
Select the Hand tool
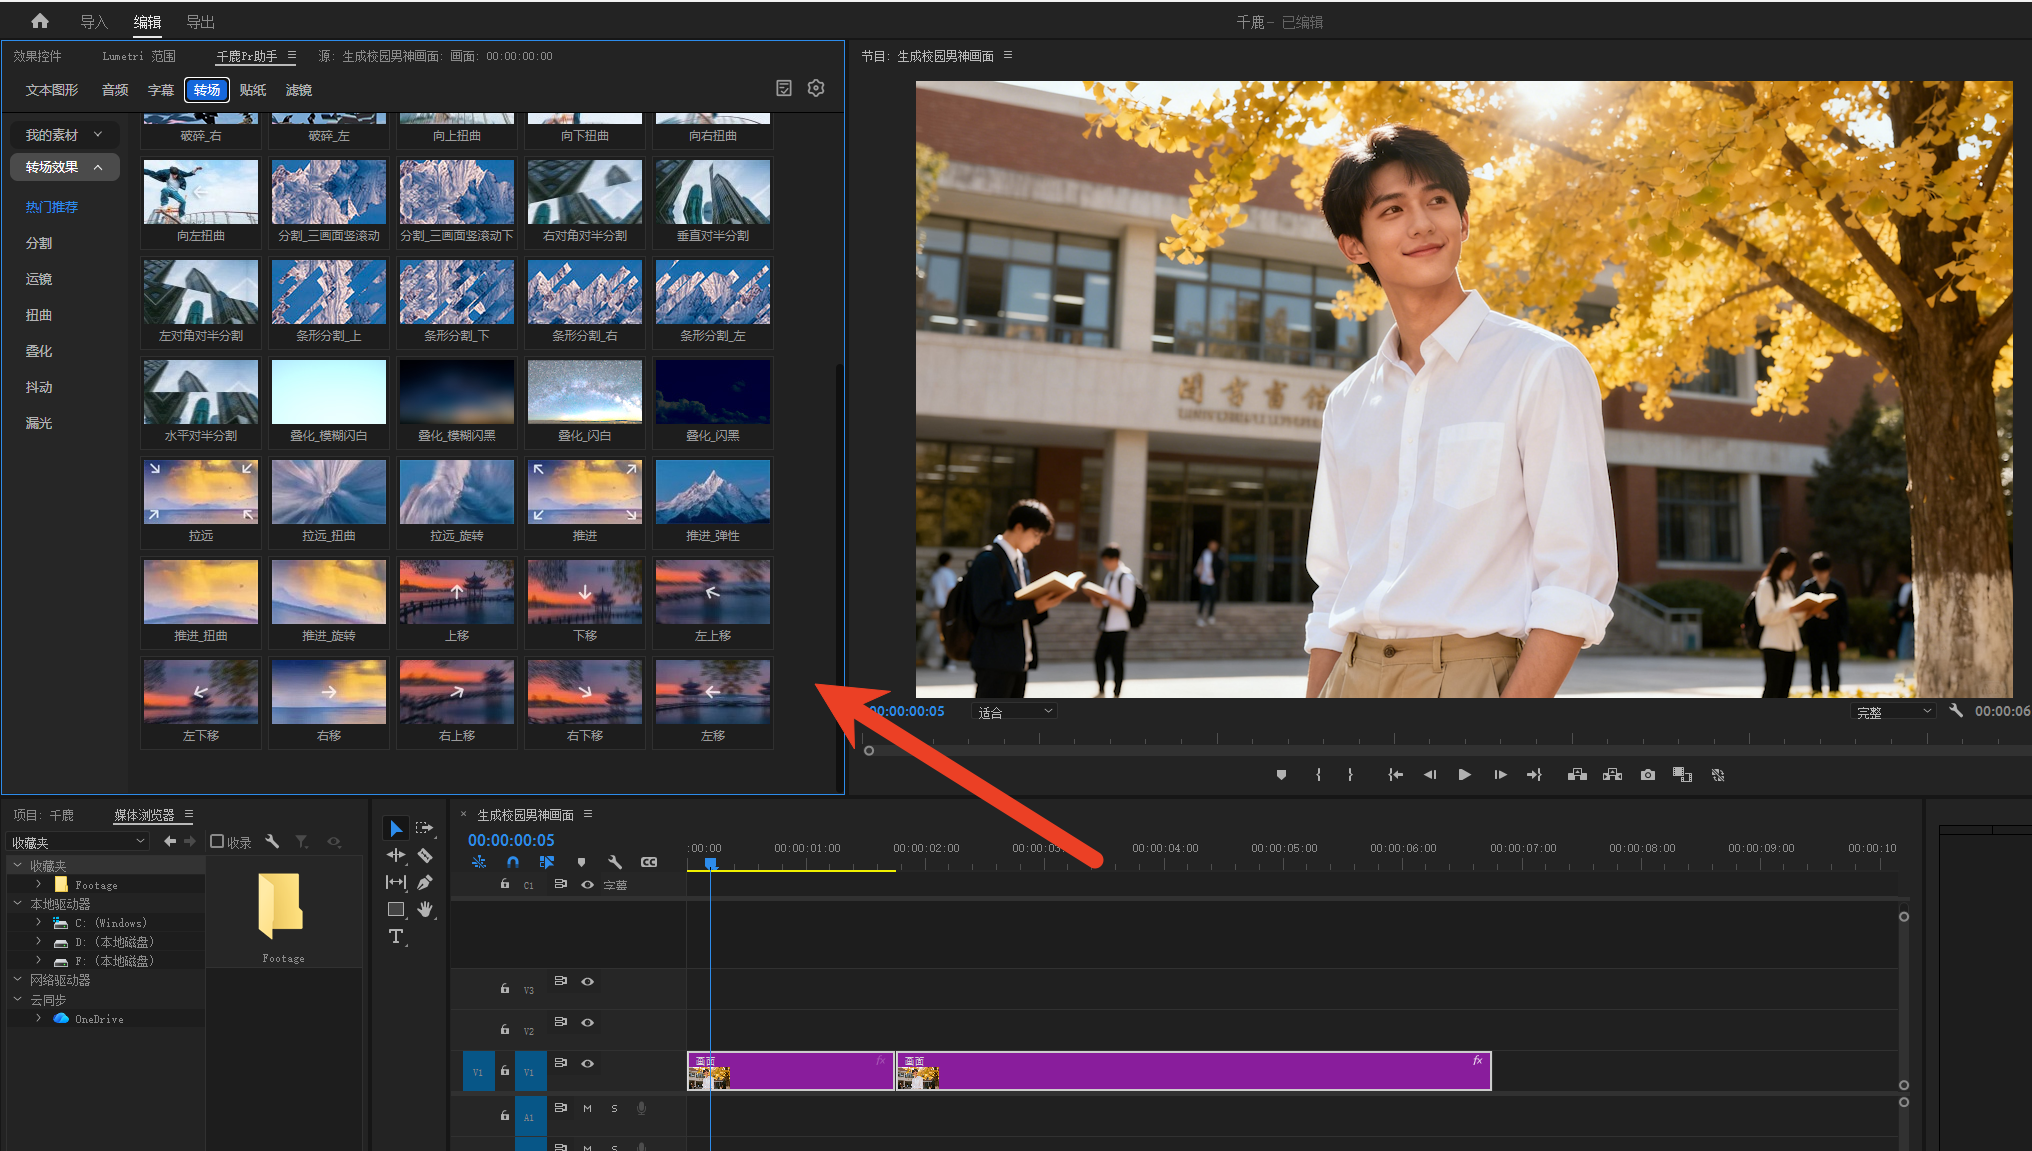[x=425, y=909]
